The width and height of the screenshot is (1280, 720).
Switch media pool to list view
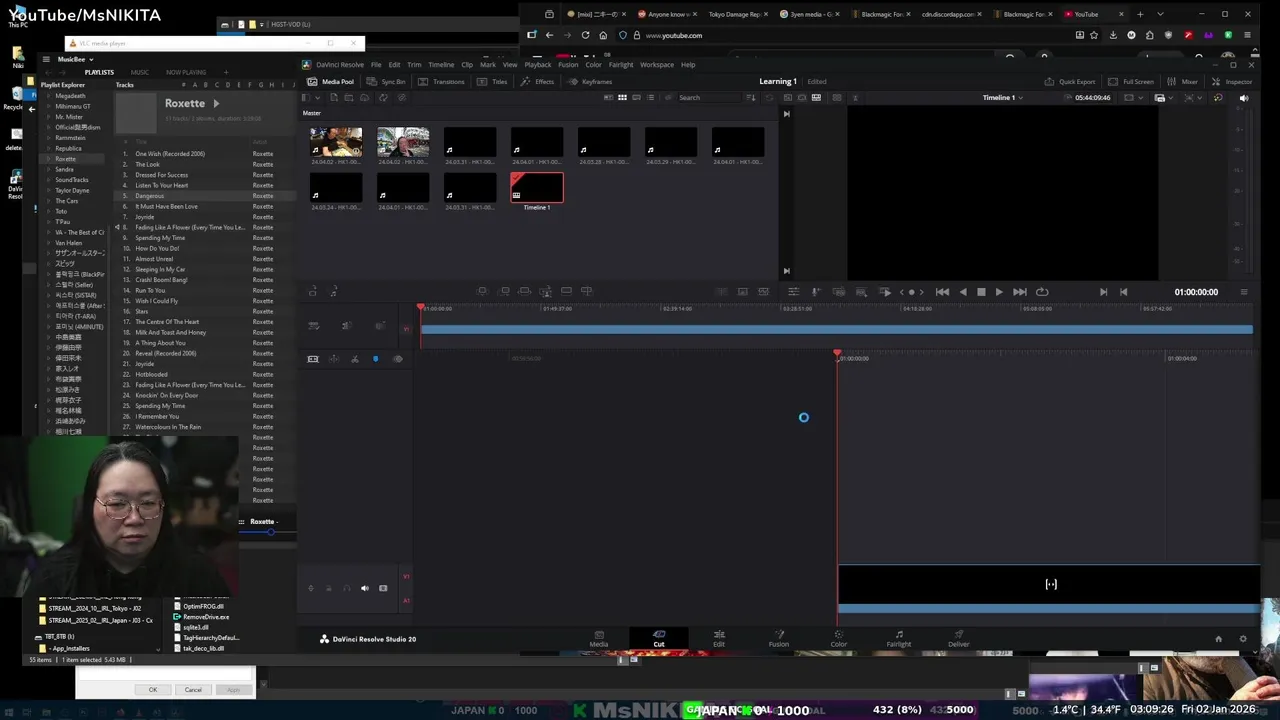coord(650,98)
